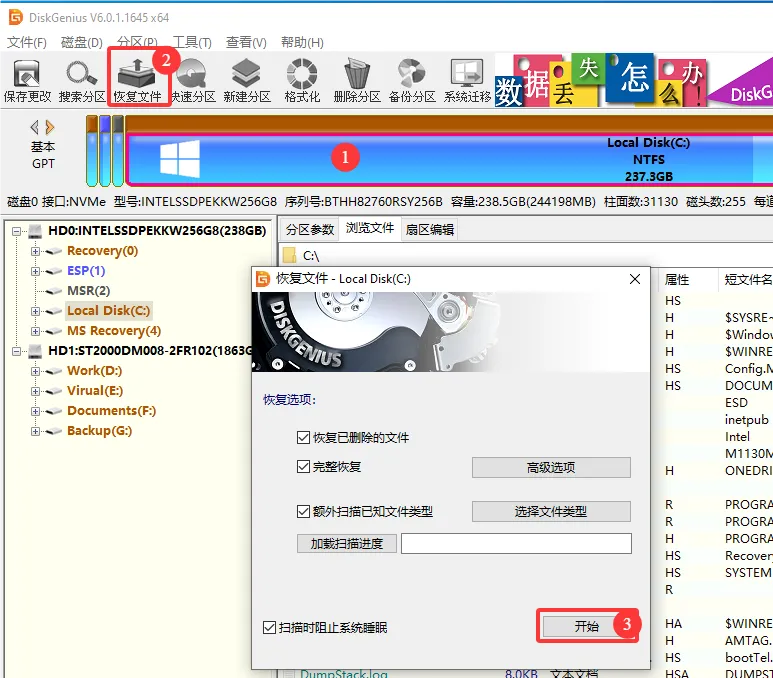This screenshot has width=773, height=678.
Task: Select Work(D:) in the disk tree
Action: click(94, 371)
